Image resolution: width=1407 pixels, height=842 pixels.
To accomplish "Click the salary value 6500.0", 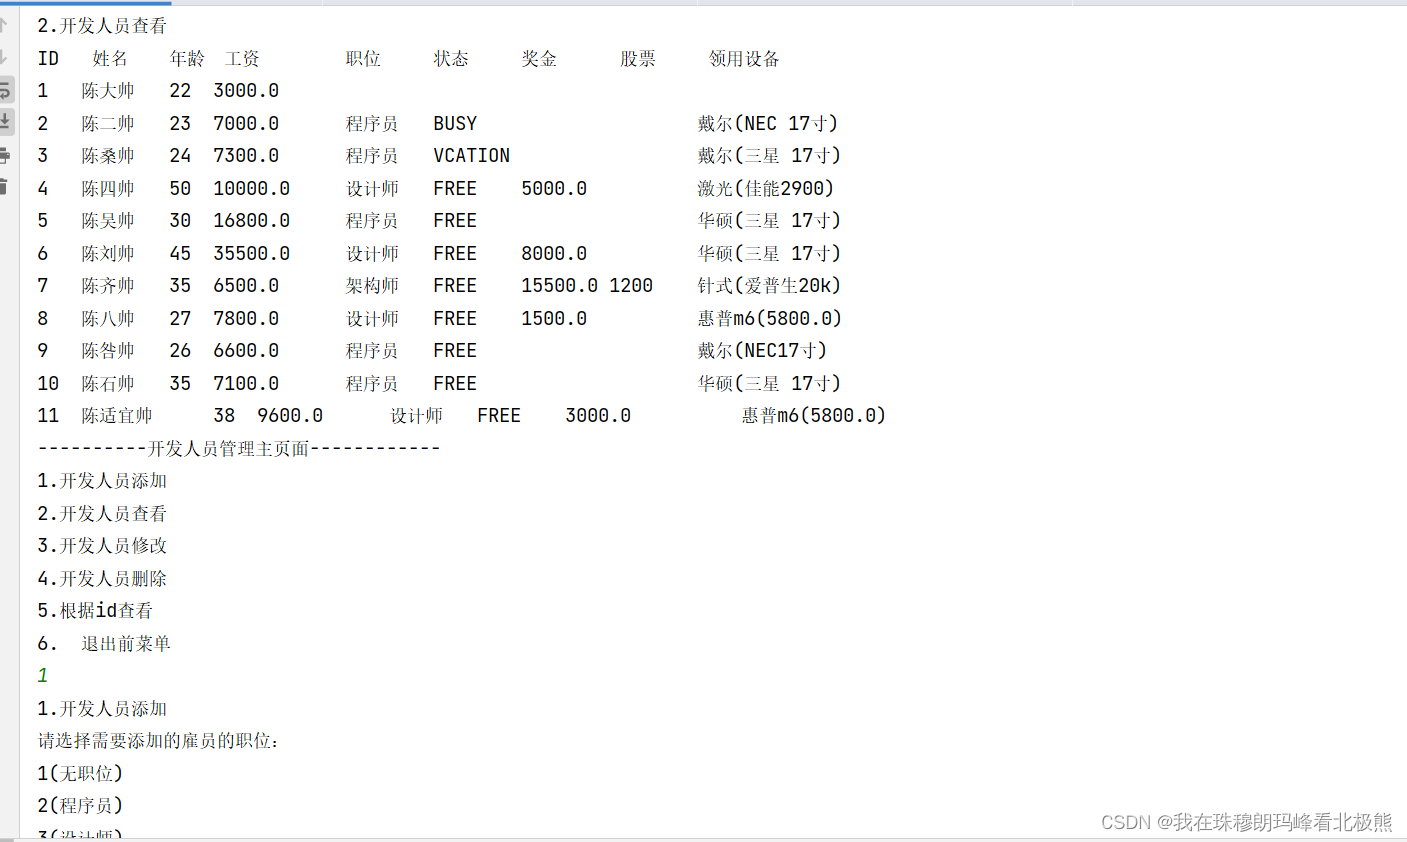I will click(x=246, y=285).
